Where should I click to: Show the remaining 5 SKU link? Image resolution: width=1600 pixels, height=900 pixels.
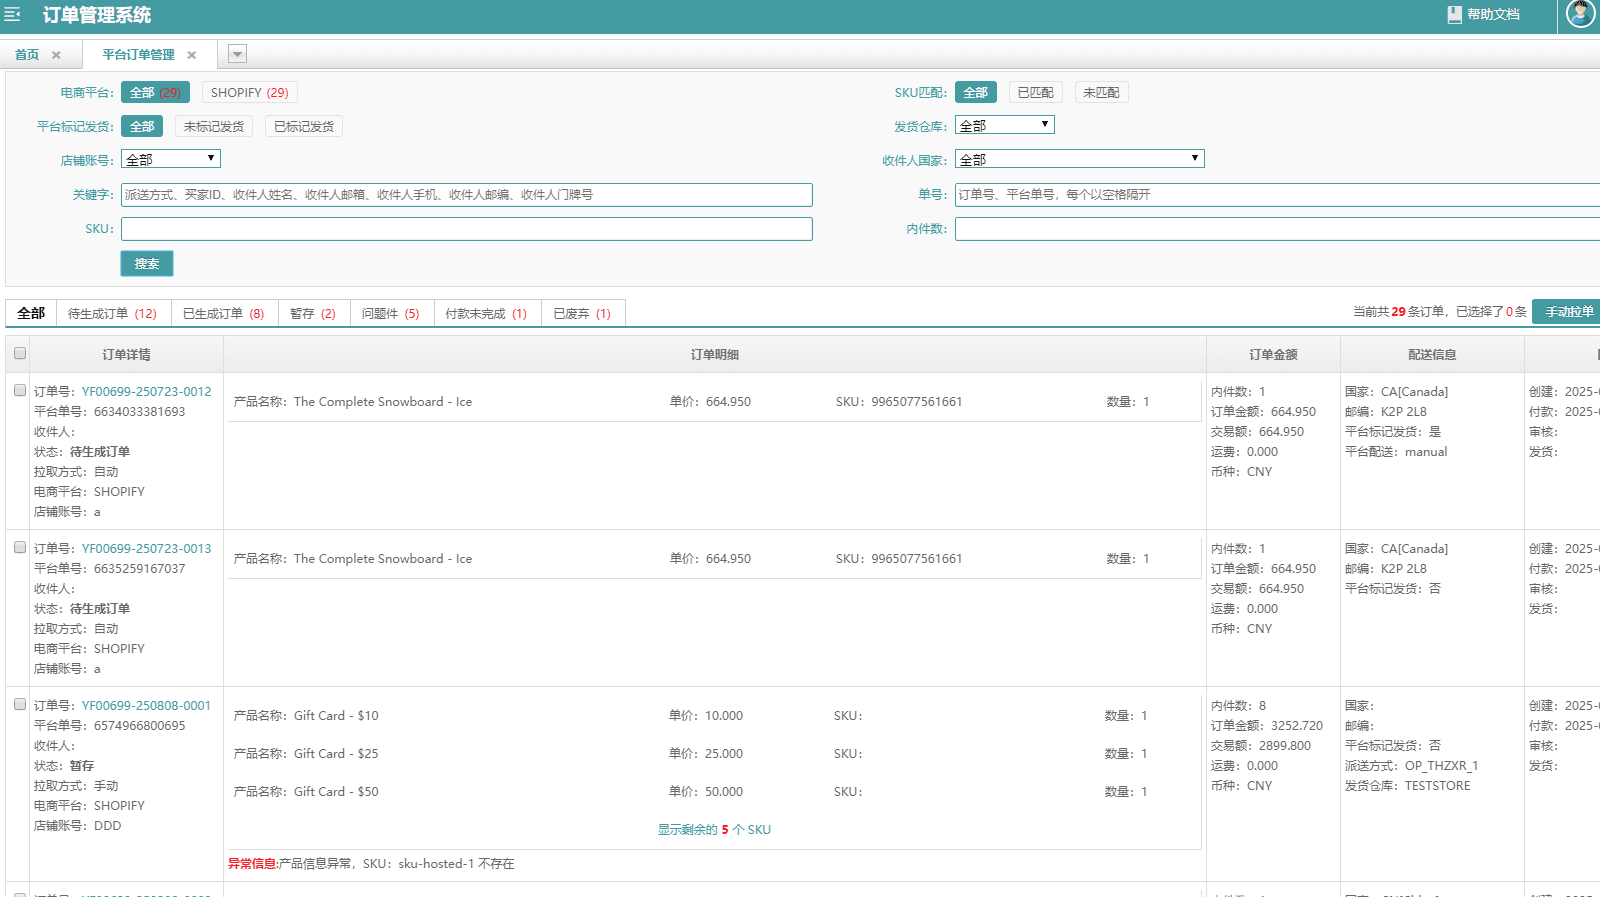[x=714, y=830]
